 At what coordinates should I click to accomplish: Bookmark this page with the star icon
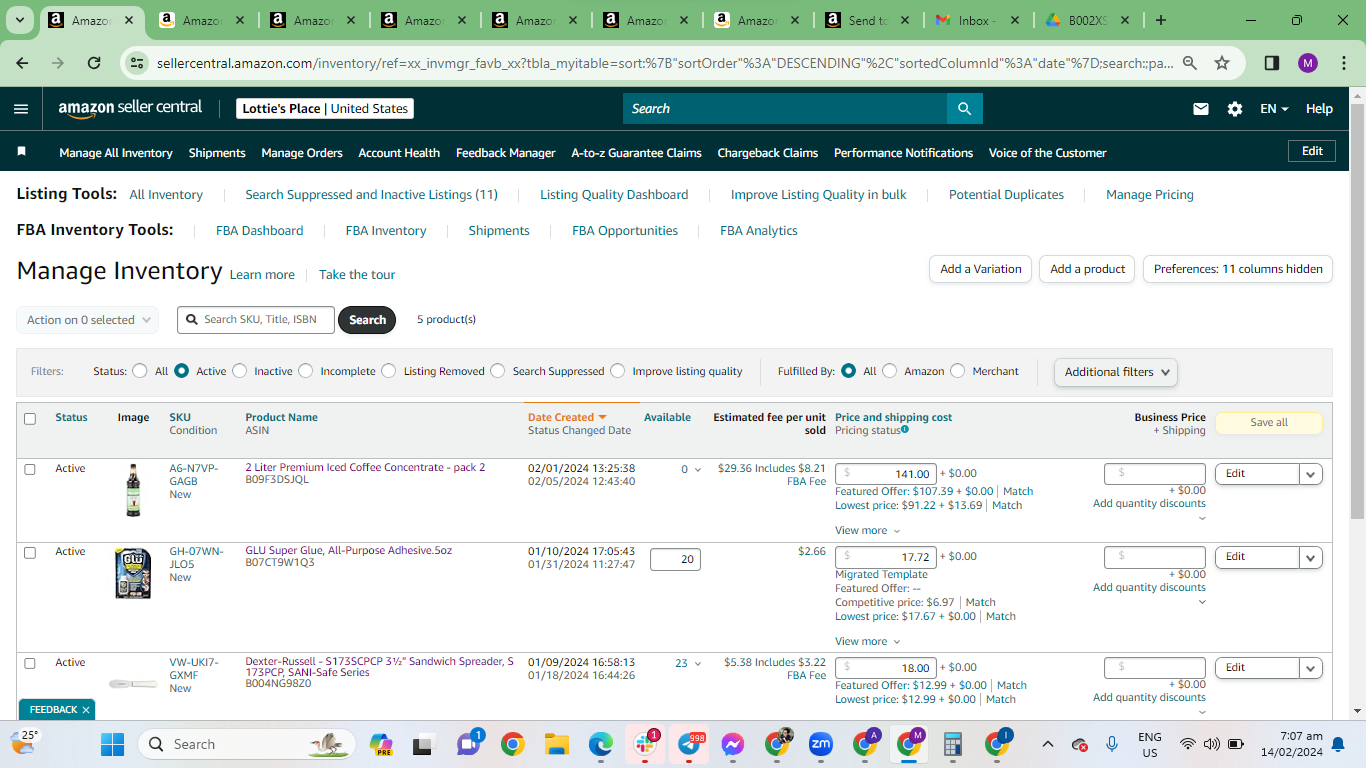click(x=1222, y=63)
